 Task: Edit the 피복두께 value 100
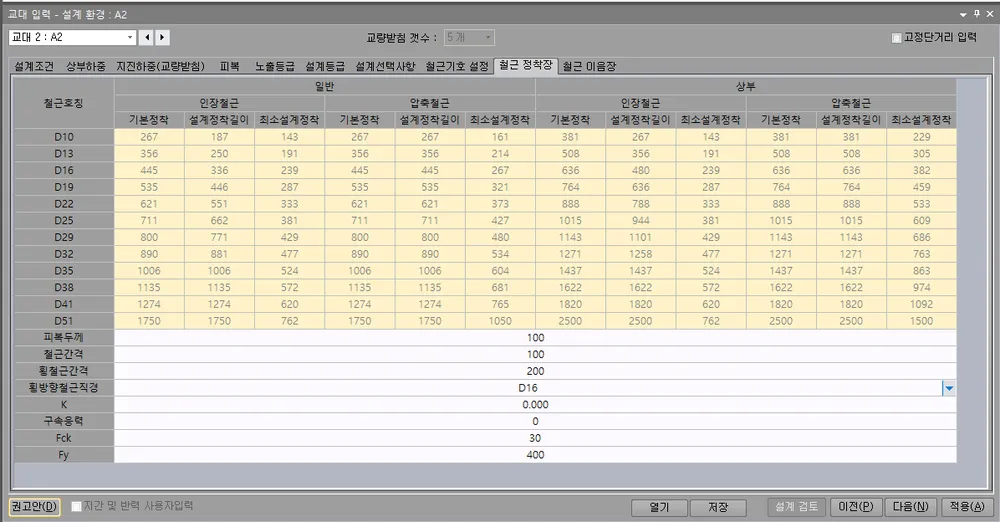pos(535,338)
